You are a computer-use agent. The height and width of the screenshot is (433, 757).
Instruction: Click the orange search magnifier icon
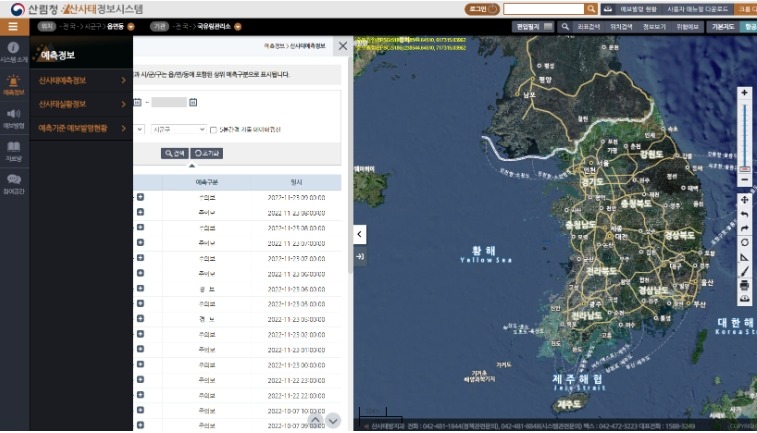pyautogui.click(x=591, y=9)
